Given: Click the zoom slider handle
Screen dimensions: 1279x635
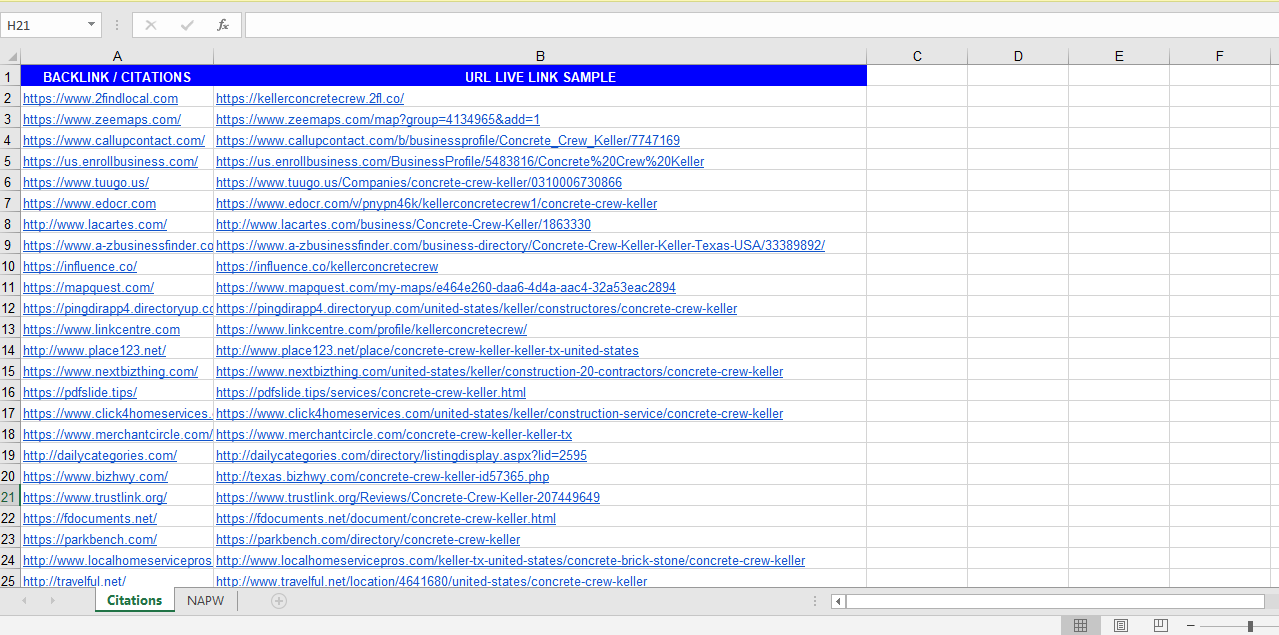Looking at the screenshot, I should (1250, 626).
